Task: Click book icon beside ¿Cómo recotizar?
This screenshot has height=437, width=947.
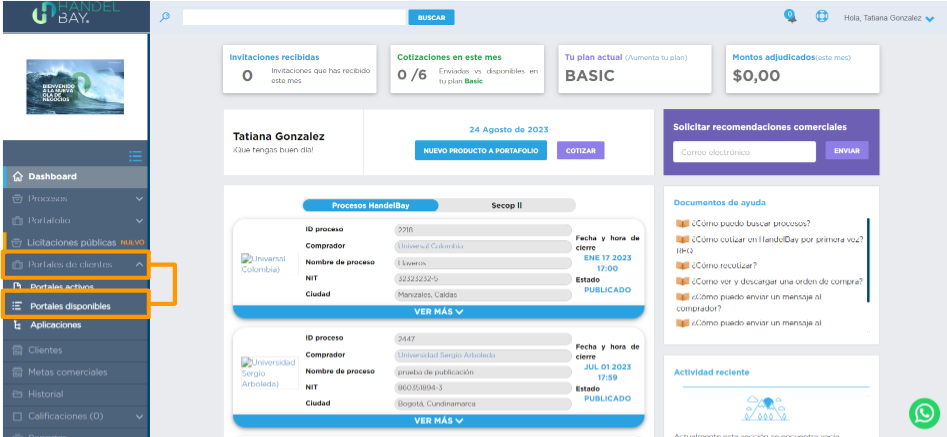Action: (x=682, y=266)
